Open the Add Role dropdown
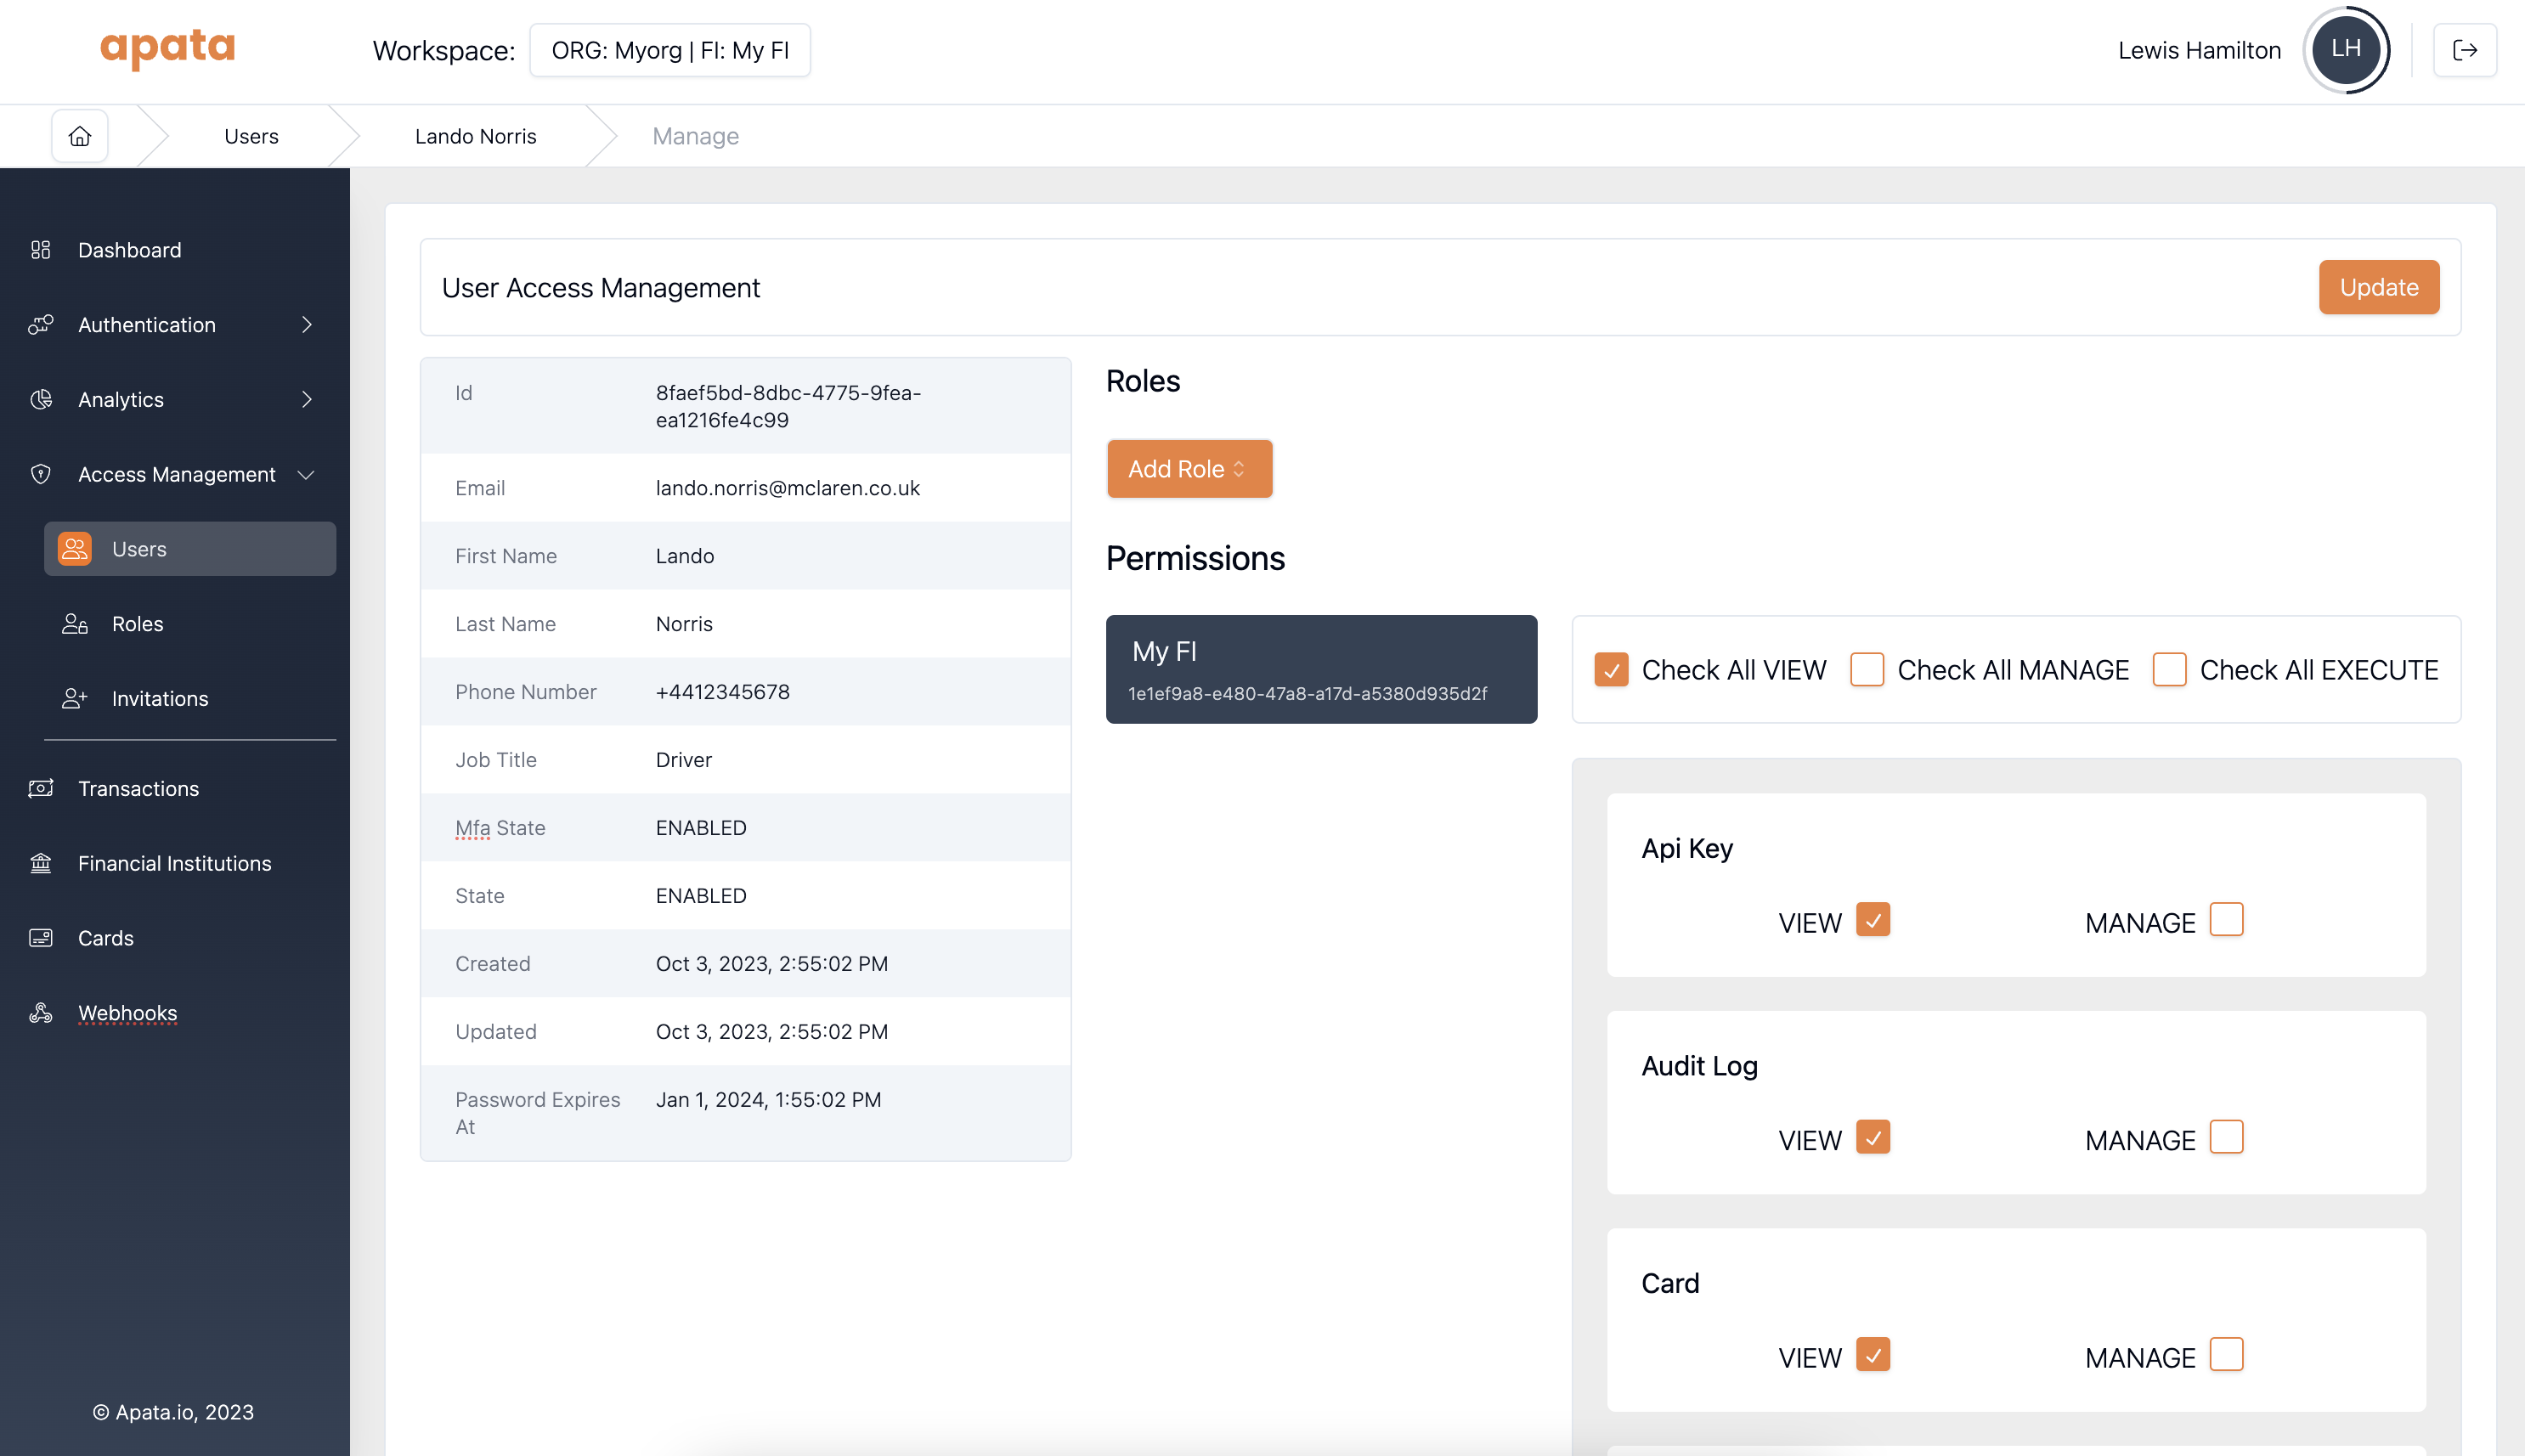 1189,469
